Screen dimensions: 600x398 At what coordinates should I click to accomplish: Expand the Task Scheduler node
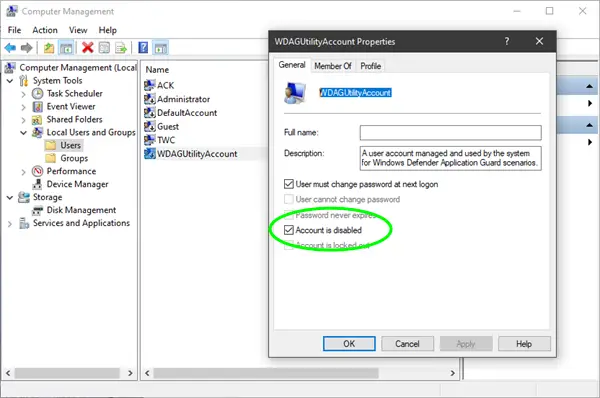pyautogui.click(x=23, y=94)
